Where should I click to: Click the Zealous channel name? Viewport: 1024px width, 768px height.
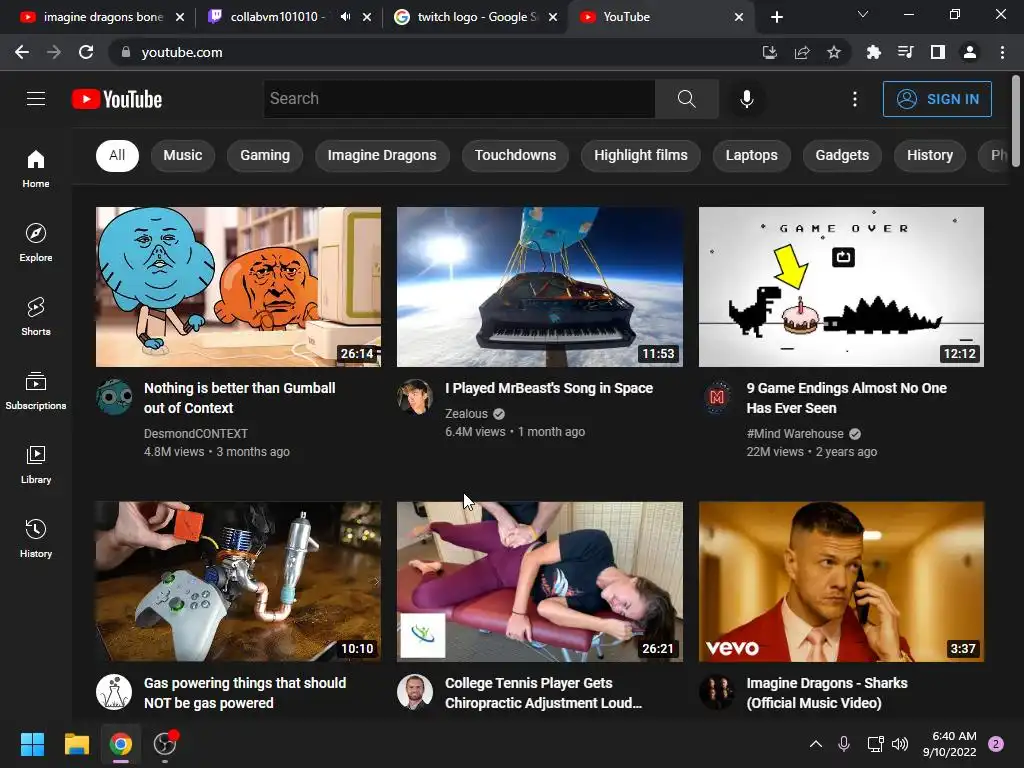click(466, 413)
